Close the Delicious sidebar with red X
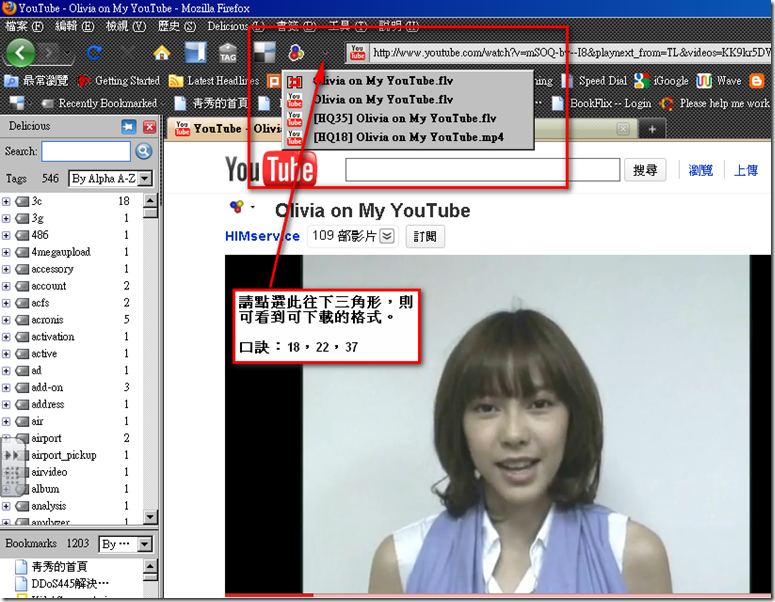The image size is (775, 602). tap(149, 127)
